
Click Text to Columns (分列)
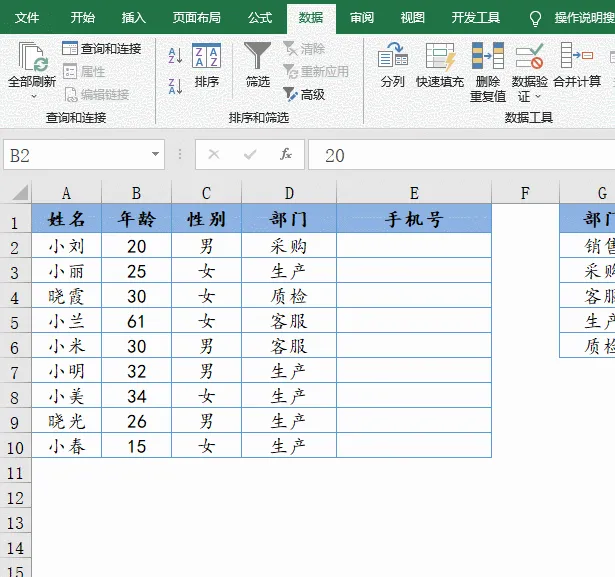point(393,65)
